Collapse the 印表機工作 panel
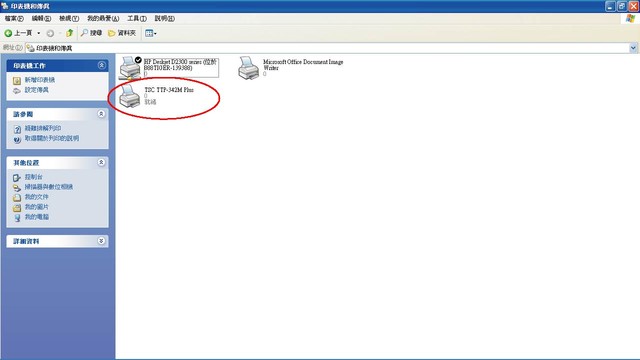The width and height of the screenshot is (640, 360). point(102,65)
